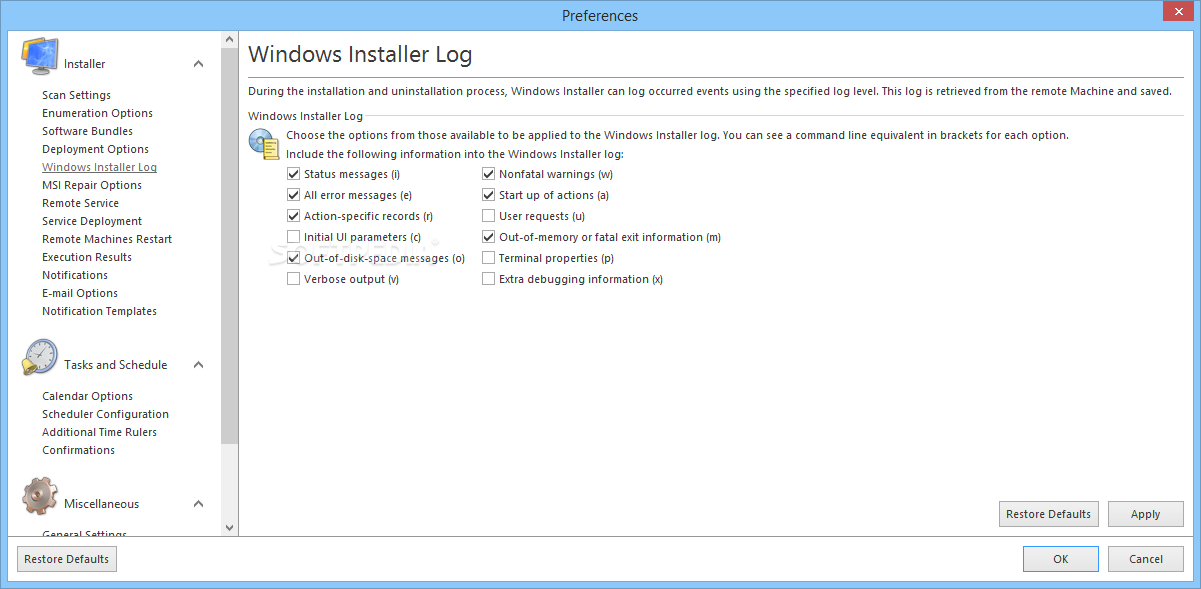Open Scheduler Configuration page
This screenshot has height=589, width=1201.
click(105, 414)
